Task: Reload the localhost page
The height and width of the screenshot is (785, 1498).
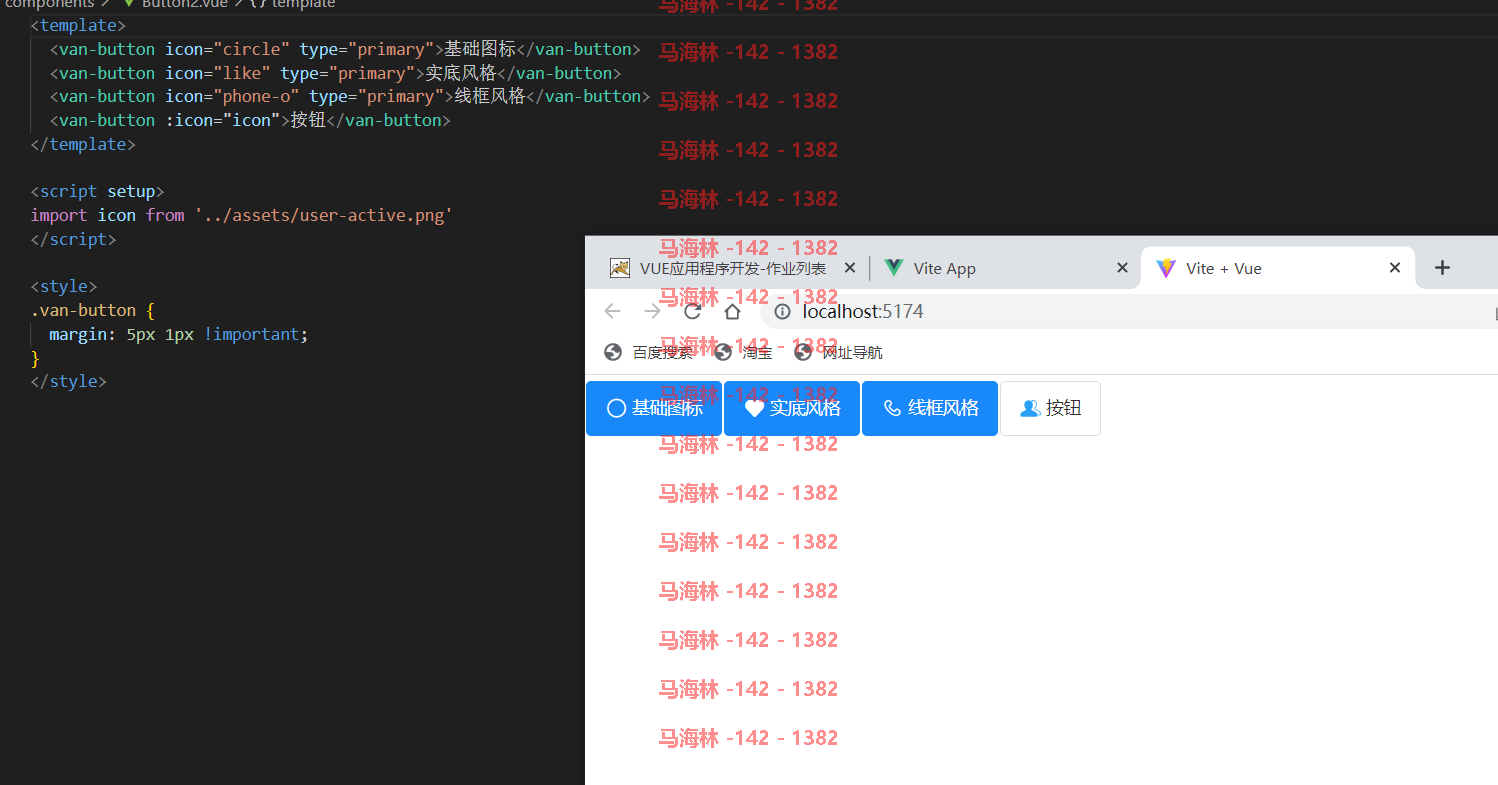Action: coord(692,311)
